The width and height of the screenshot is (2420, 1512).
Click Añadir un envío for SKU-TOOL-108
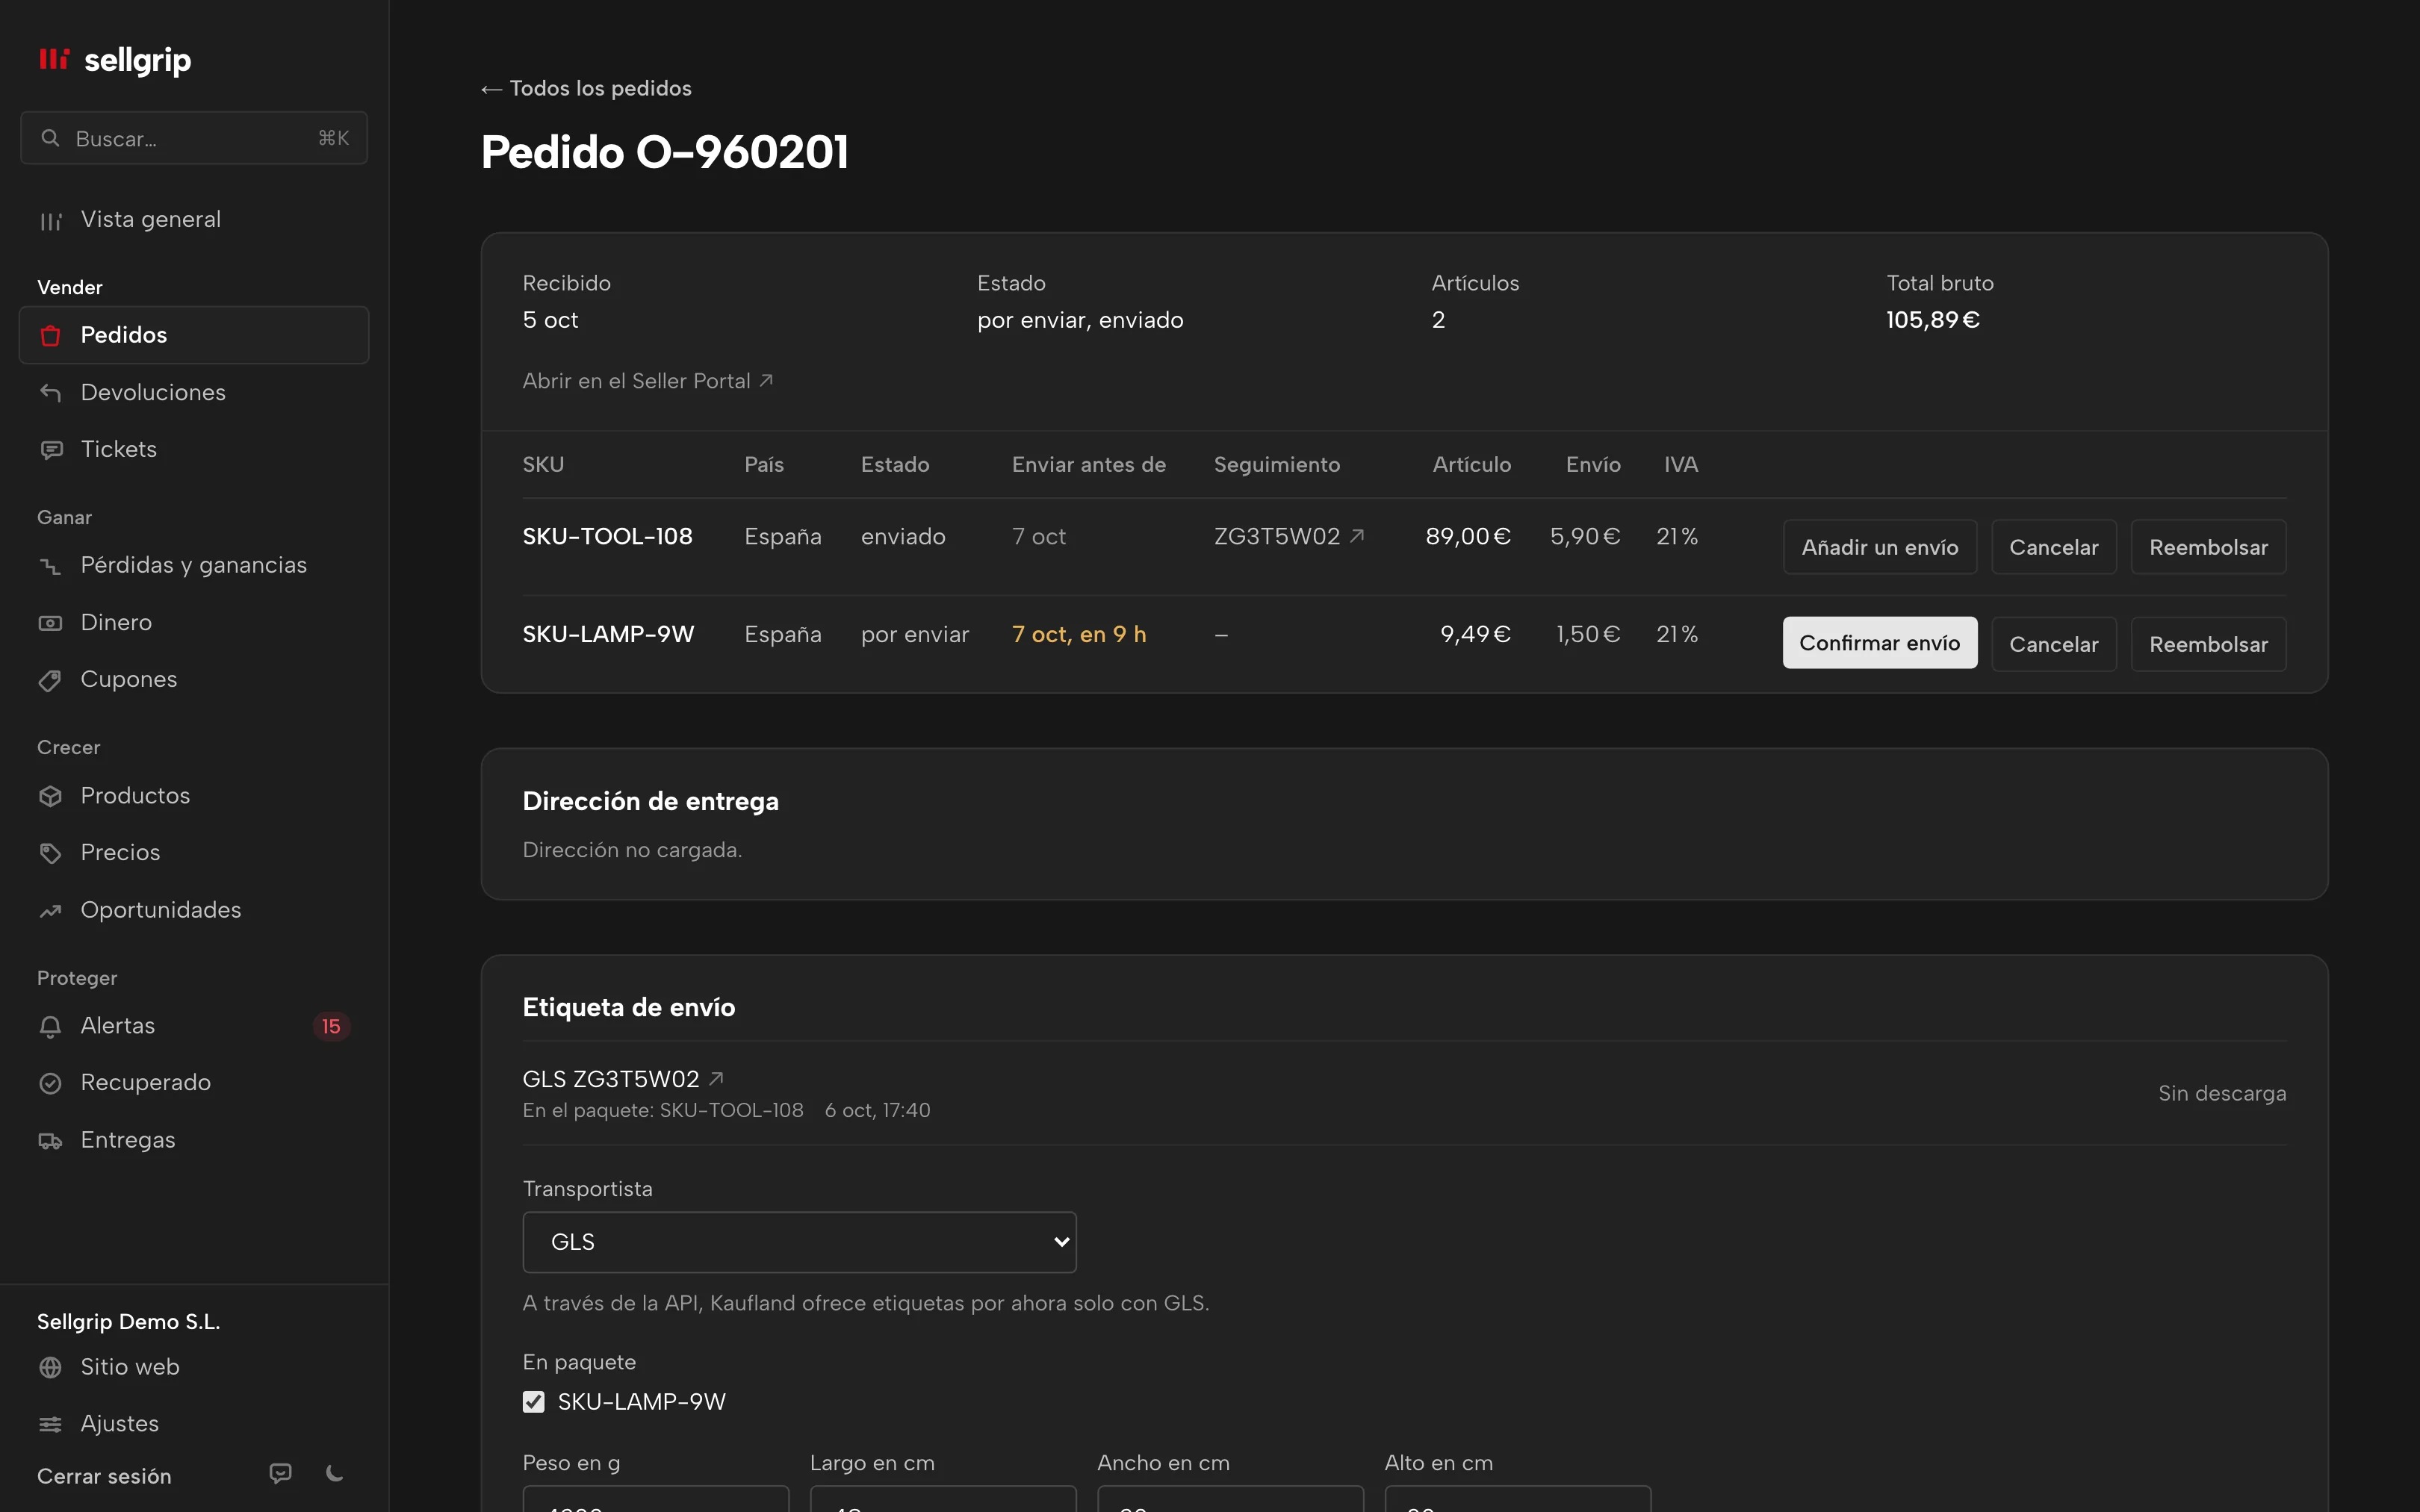click(x=1879, y=547)
